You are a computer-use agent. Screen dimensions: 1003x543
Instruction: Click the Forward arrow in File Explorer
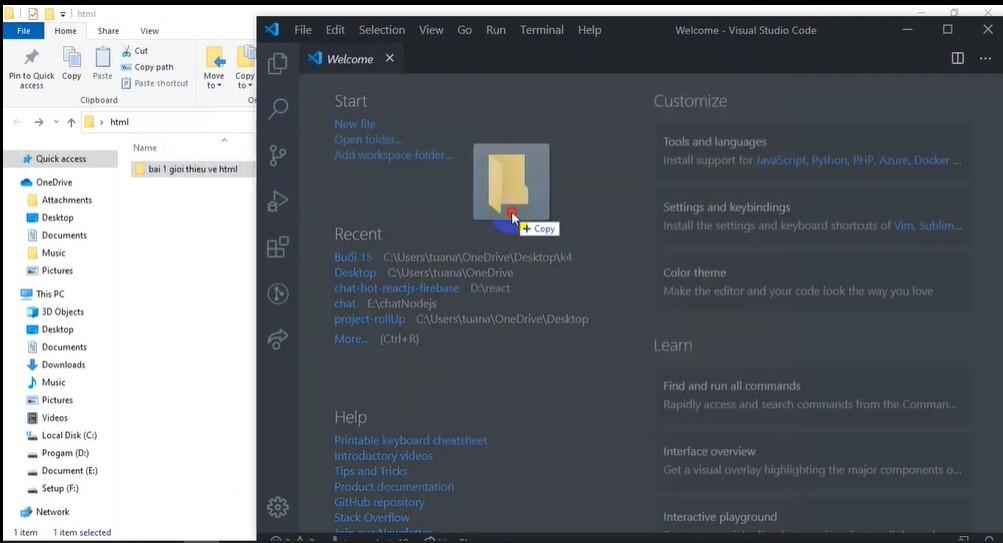pyautogui.click(x=38, y=122)
